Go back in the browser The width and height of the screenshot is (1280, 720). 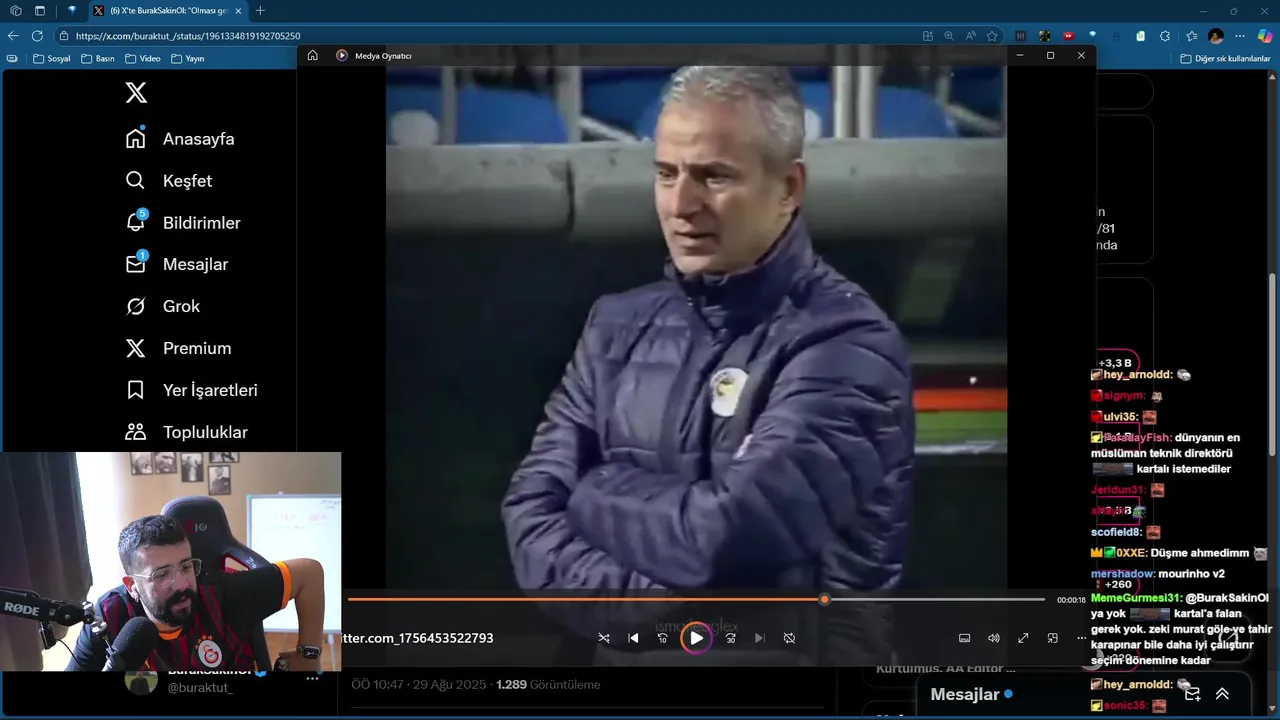(13, 35)
